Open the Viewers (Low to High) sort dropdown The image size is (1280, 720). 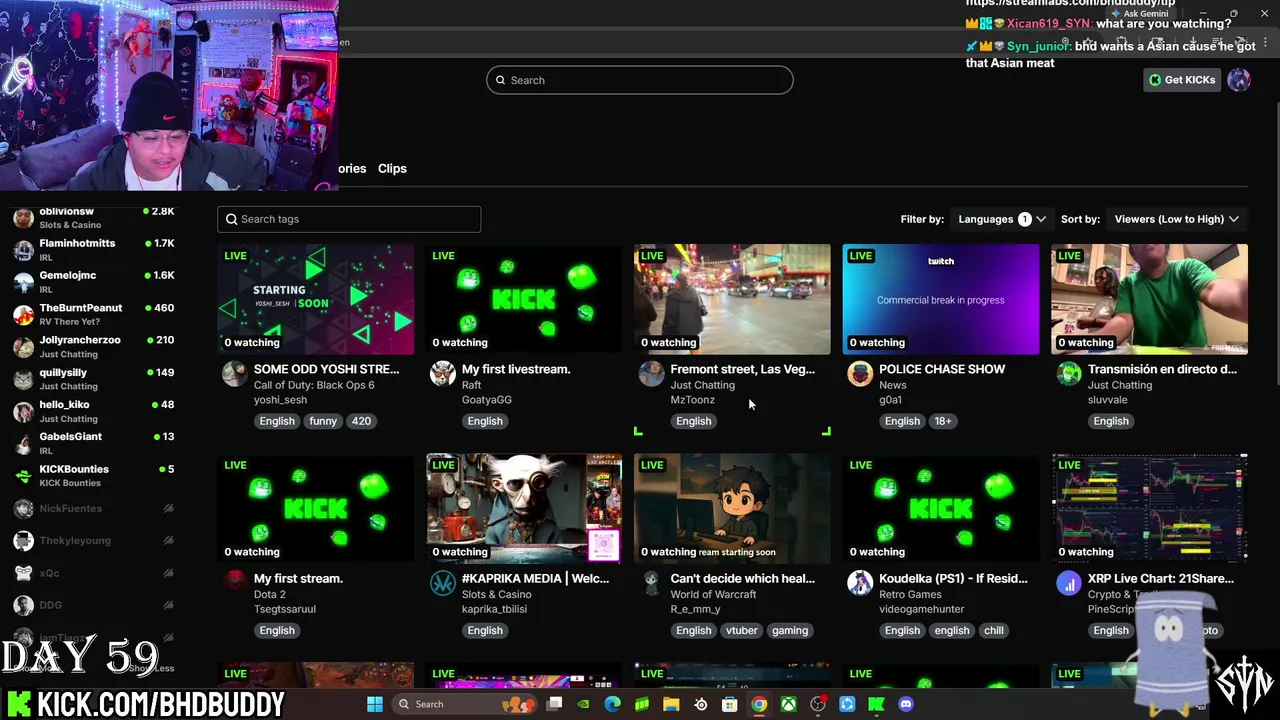tap(1176, 219)
